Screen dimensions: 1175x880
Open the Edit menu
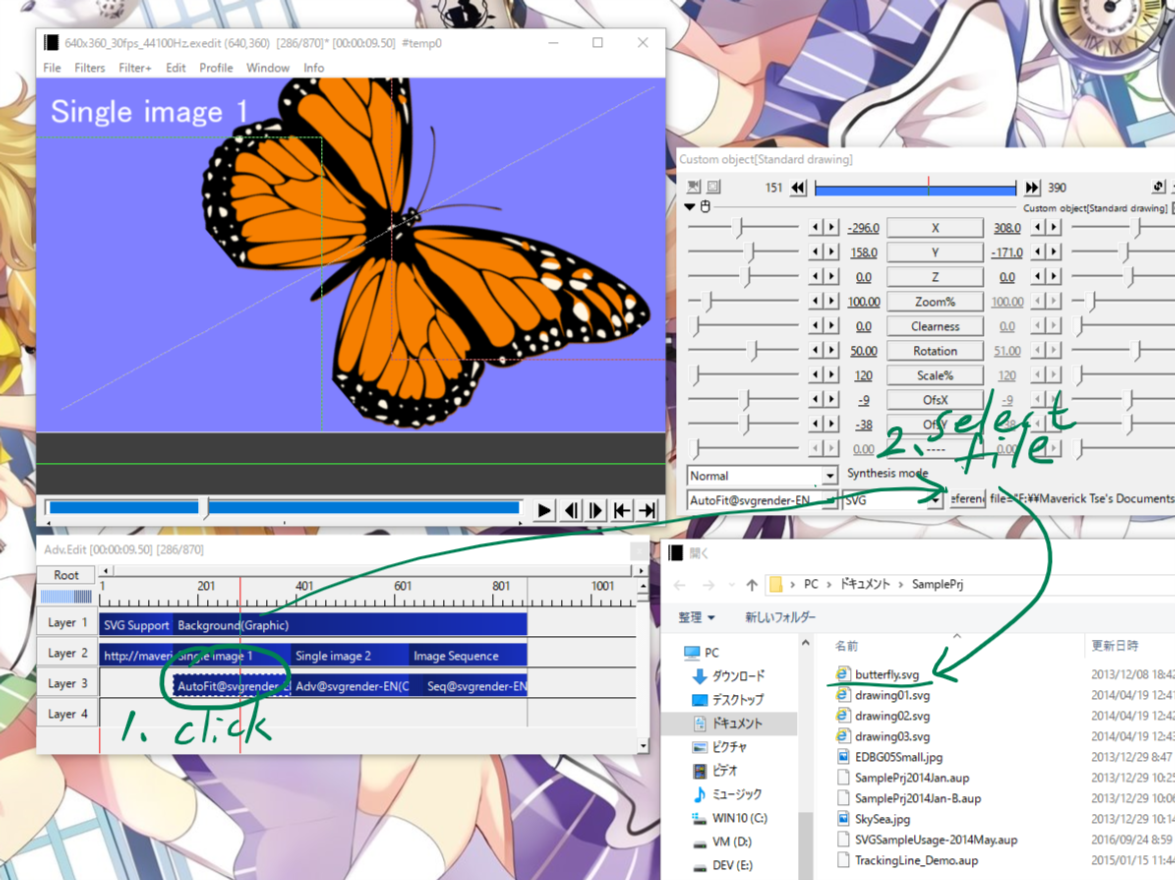[x=176, y=67]
